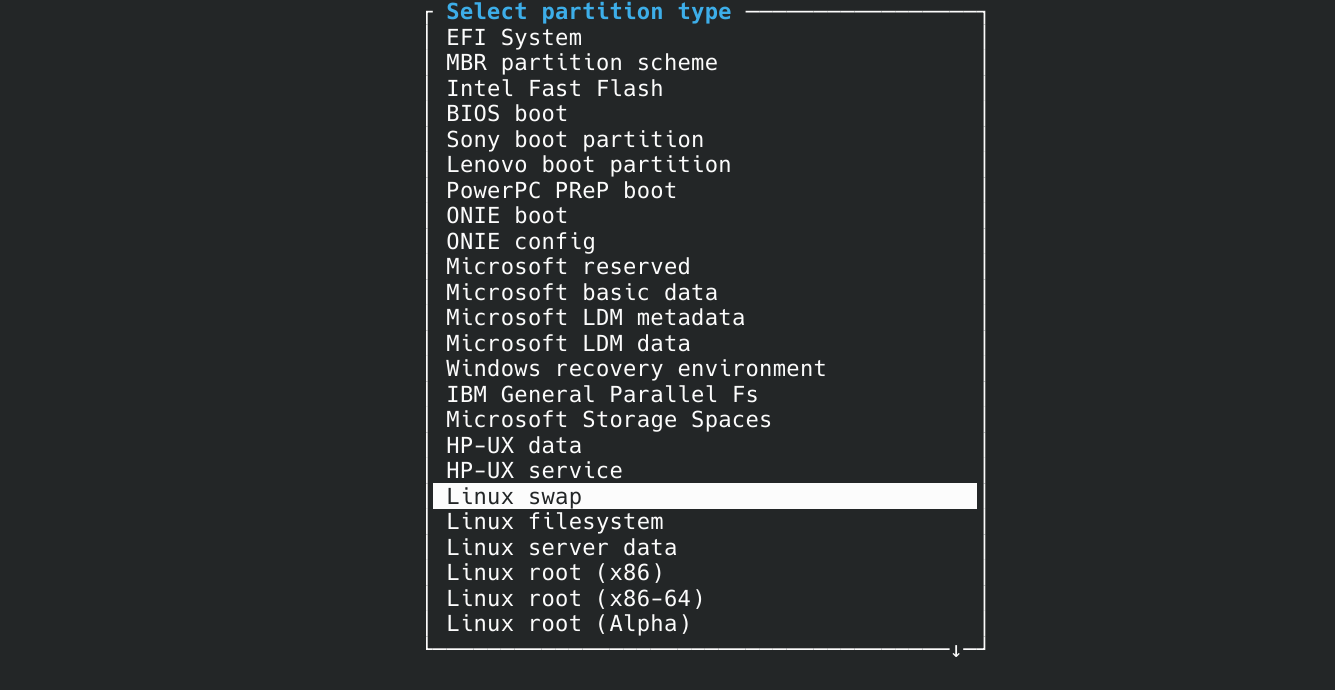This screenshot has width=1335, height=690.
Task: Select Intel Fast Flash entry
Action: (x=554, y=88)
